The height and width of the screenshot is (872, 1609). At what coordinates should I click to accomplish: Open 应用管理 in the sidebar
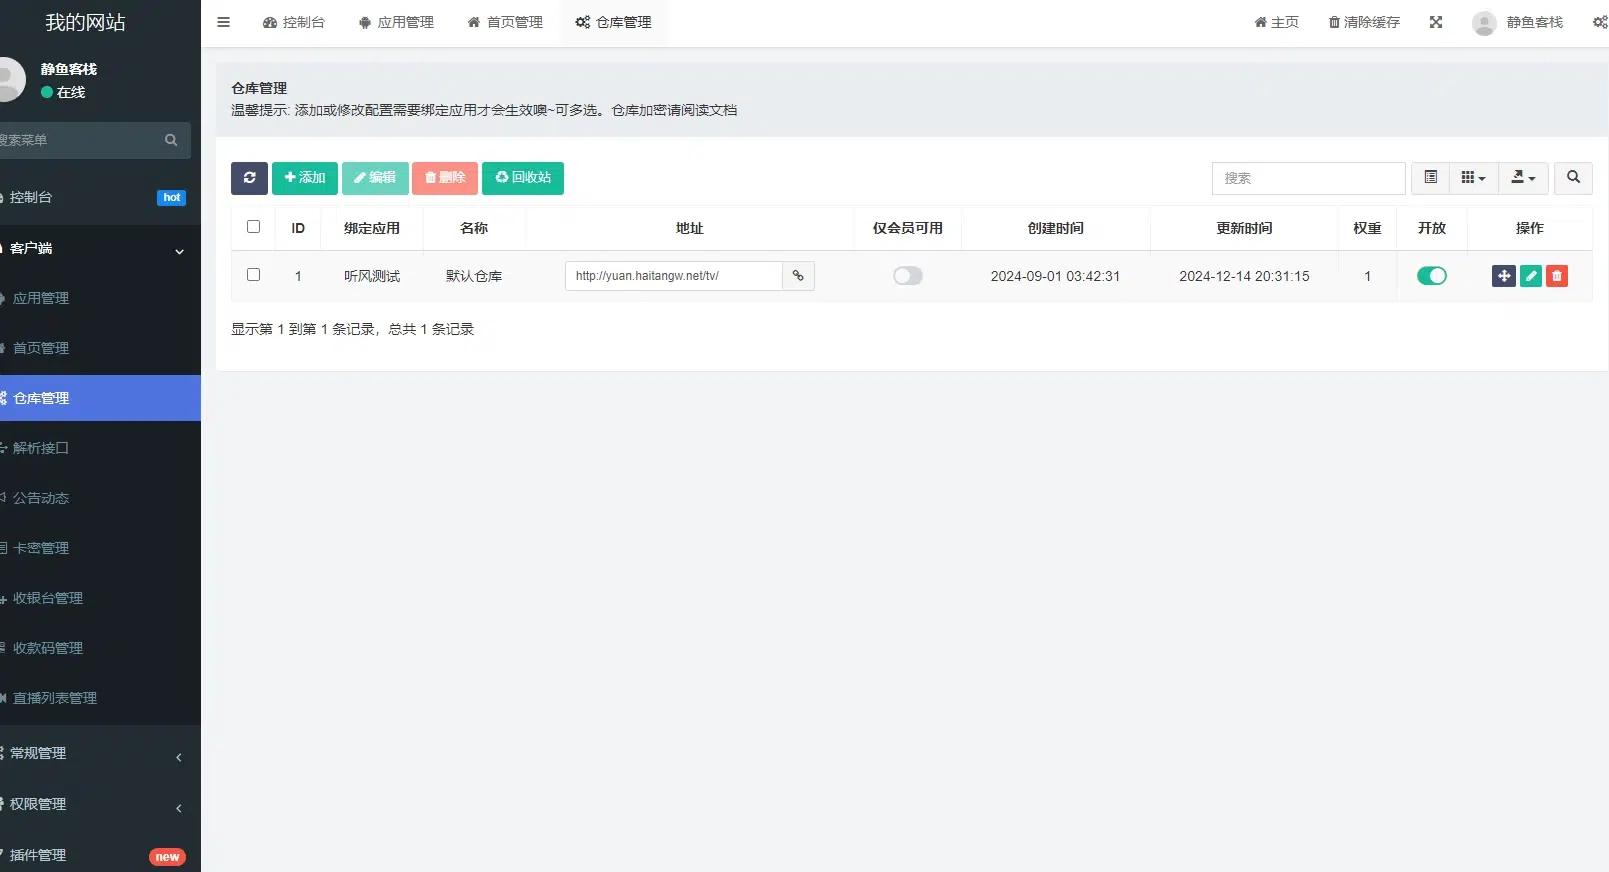(x=100, y=298)
